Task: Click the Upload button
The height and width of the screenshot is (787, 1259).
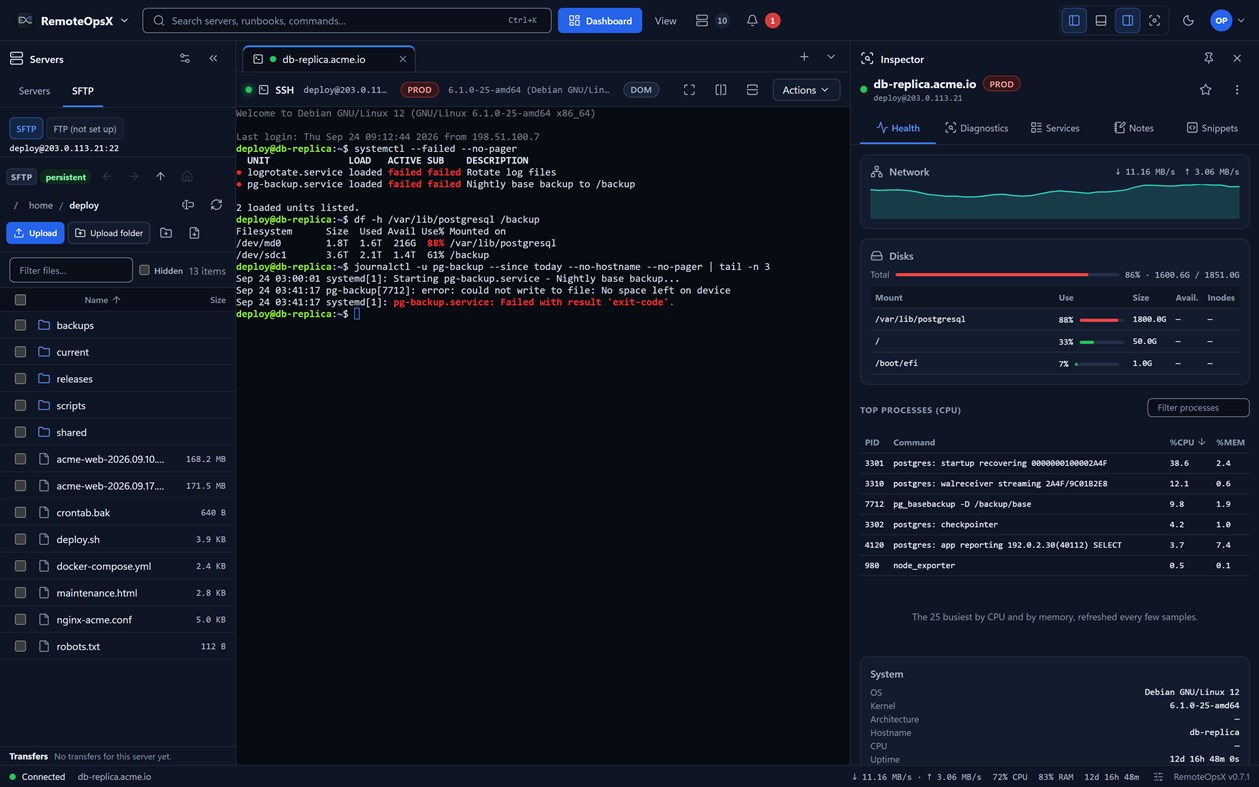Action: pos(35,233)
